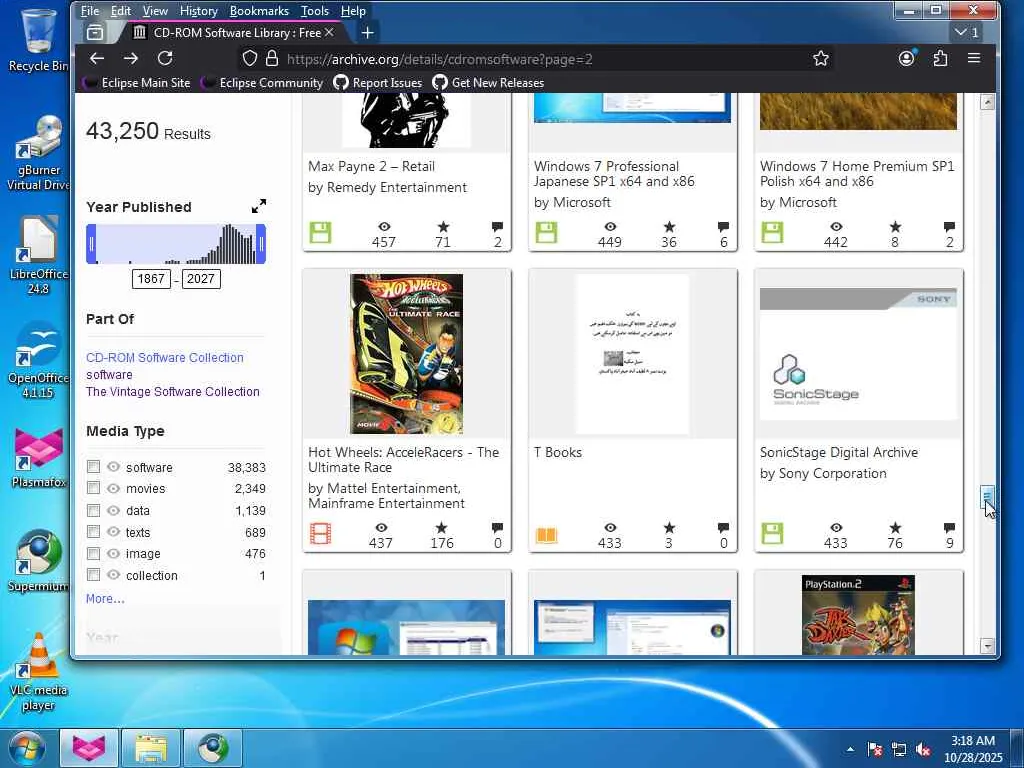Viewport: 1024px width, 768px height.
Task: Select the VLC media player desktop icon
Action: pyautogui.click(x=38, y=673)
